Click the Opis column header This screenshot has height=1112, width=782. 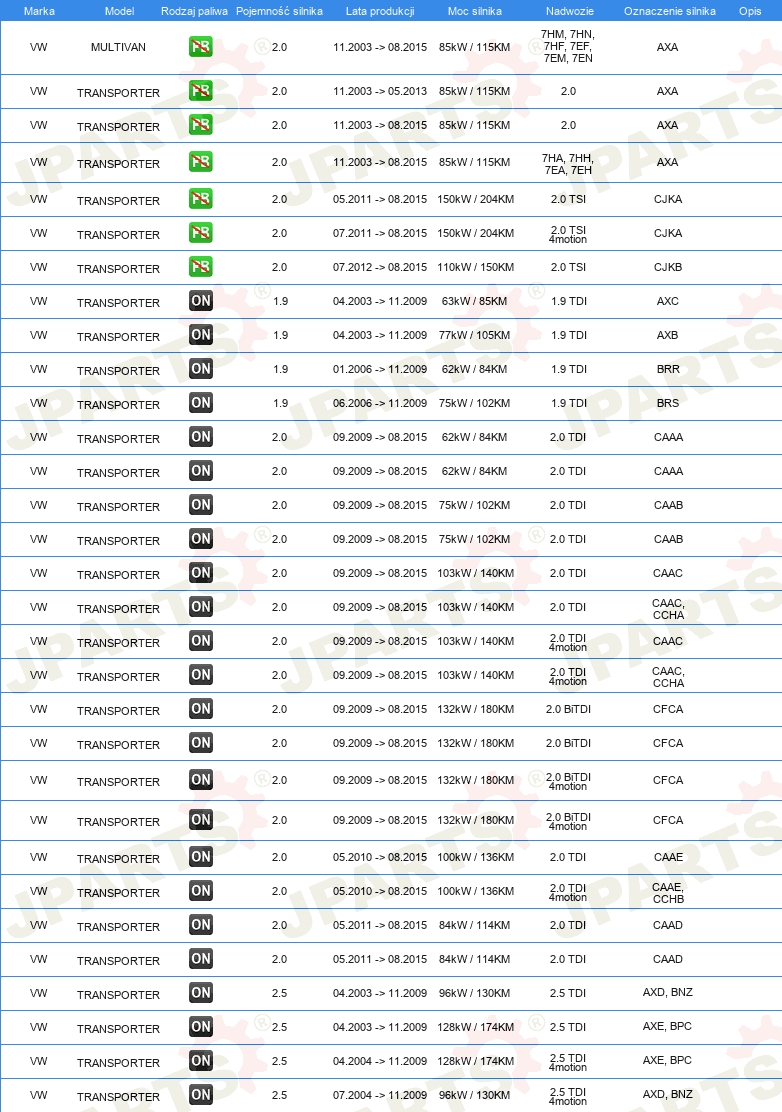point(749,11)
